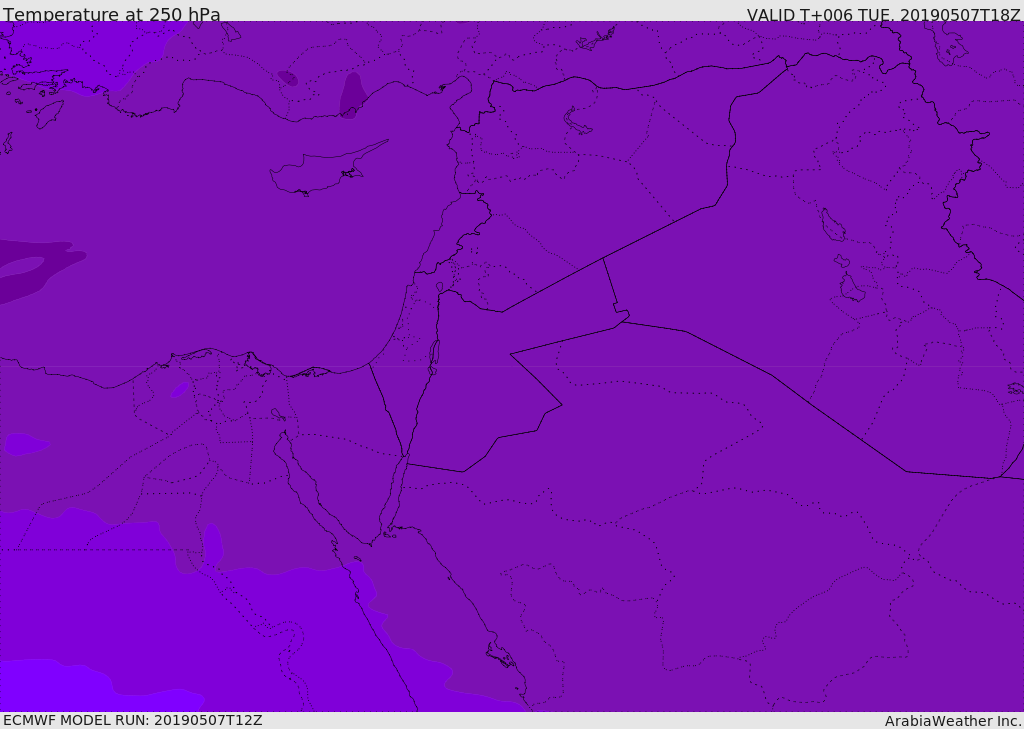The height and width of the screenshot is (729, 1024).
Task: Click the small violet oval west of the Nile Delta
Action: (180, 390)
